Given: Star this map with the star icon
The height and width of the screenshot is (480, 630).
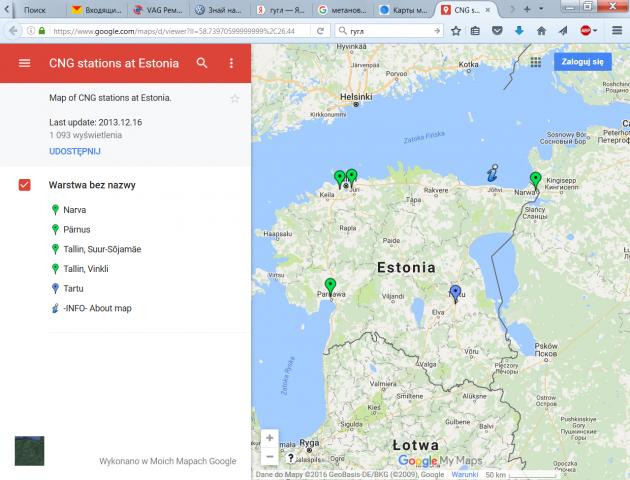Looking at the screenshot, I should [x=235, y=98].
